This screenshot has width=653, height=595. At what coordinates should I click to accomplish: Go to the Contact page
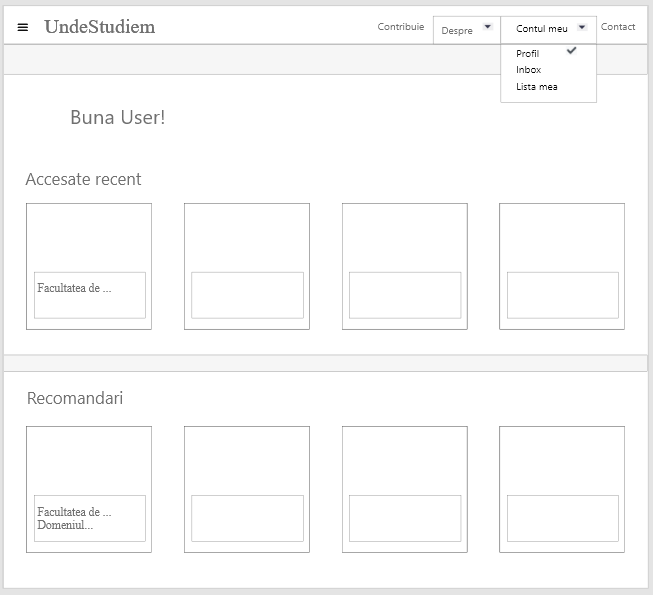click(618, 27)
